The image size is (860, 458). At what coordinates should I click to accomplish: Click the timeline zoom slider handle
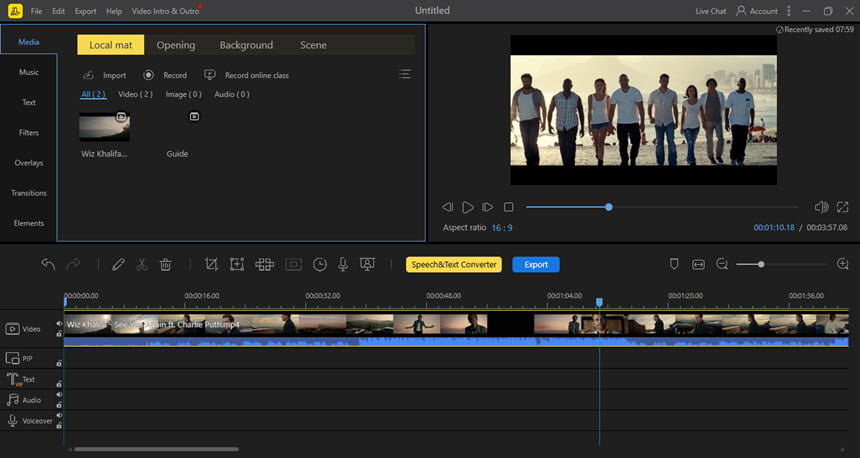click(761, 264)
